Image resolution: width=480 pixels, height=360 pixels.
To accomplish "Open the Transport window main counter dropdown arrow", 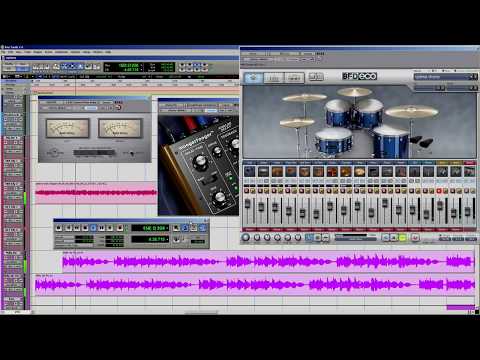I will [167, 228].
